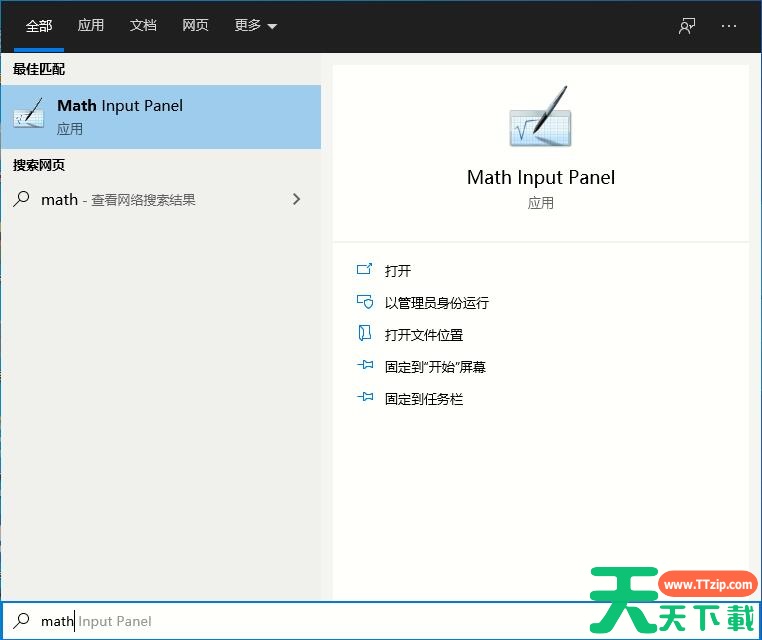Click the pin icon beside 固定到"开始"屏幕
Image resolution: width=762 pixels, height=640 pixels.
pos(364,367)
